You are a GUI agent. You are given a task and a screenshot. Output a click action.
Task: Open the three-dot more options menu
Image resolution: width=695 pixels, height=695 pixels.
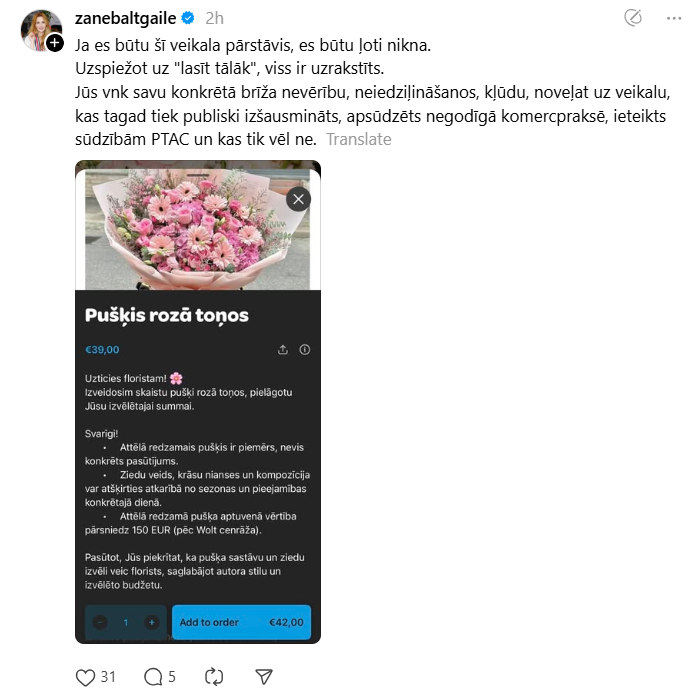click(674, 18)
